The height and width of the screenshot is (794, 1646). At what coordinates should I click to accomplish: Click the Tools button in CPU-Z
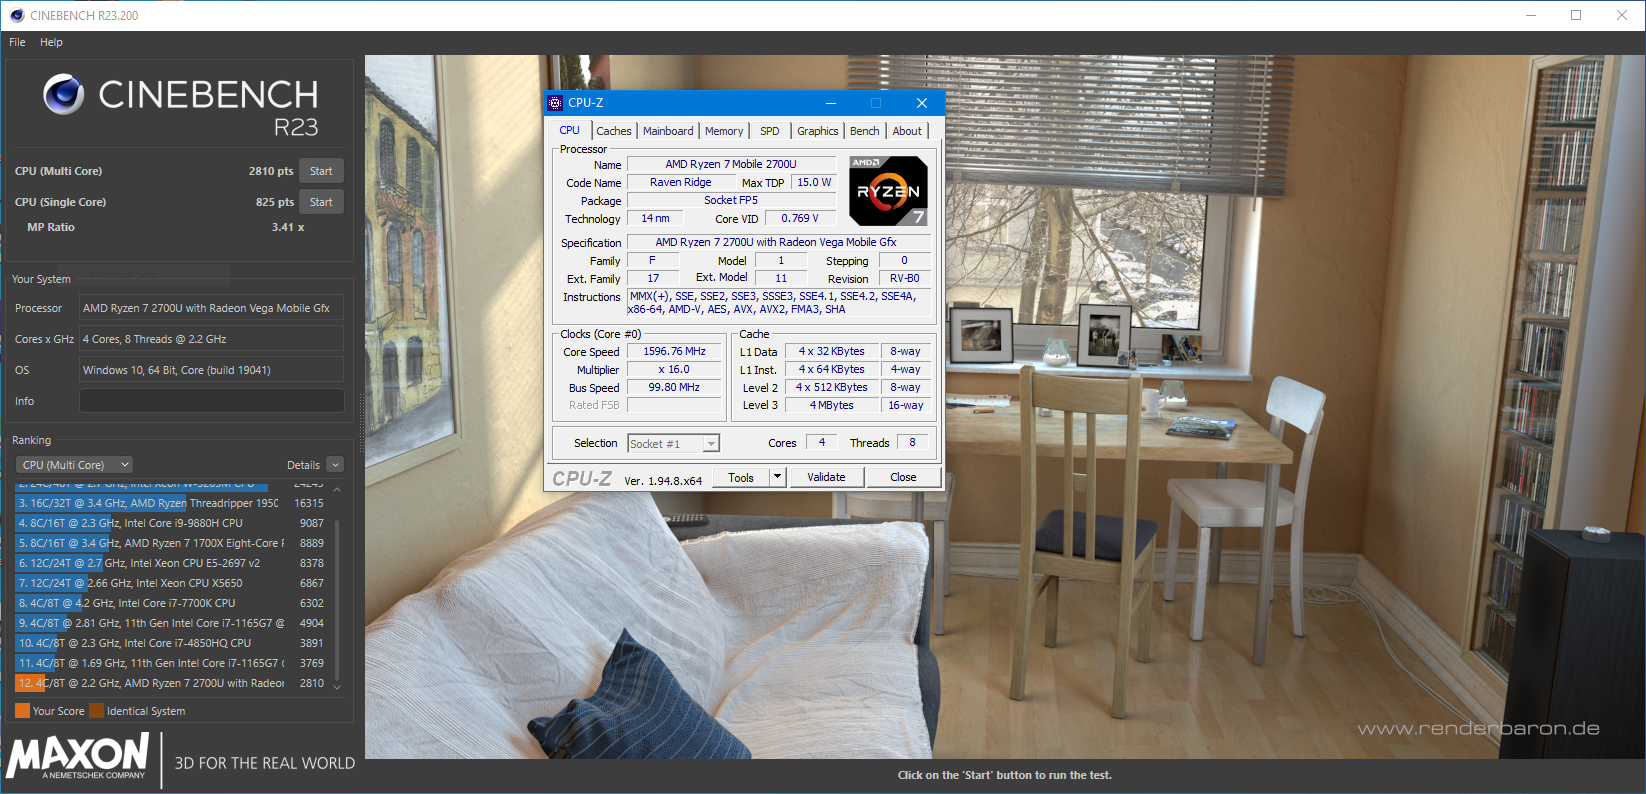point(741,477)
